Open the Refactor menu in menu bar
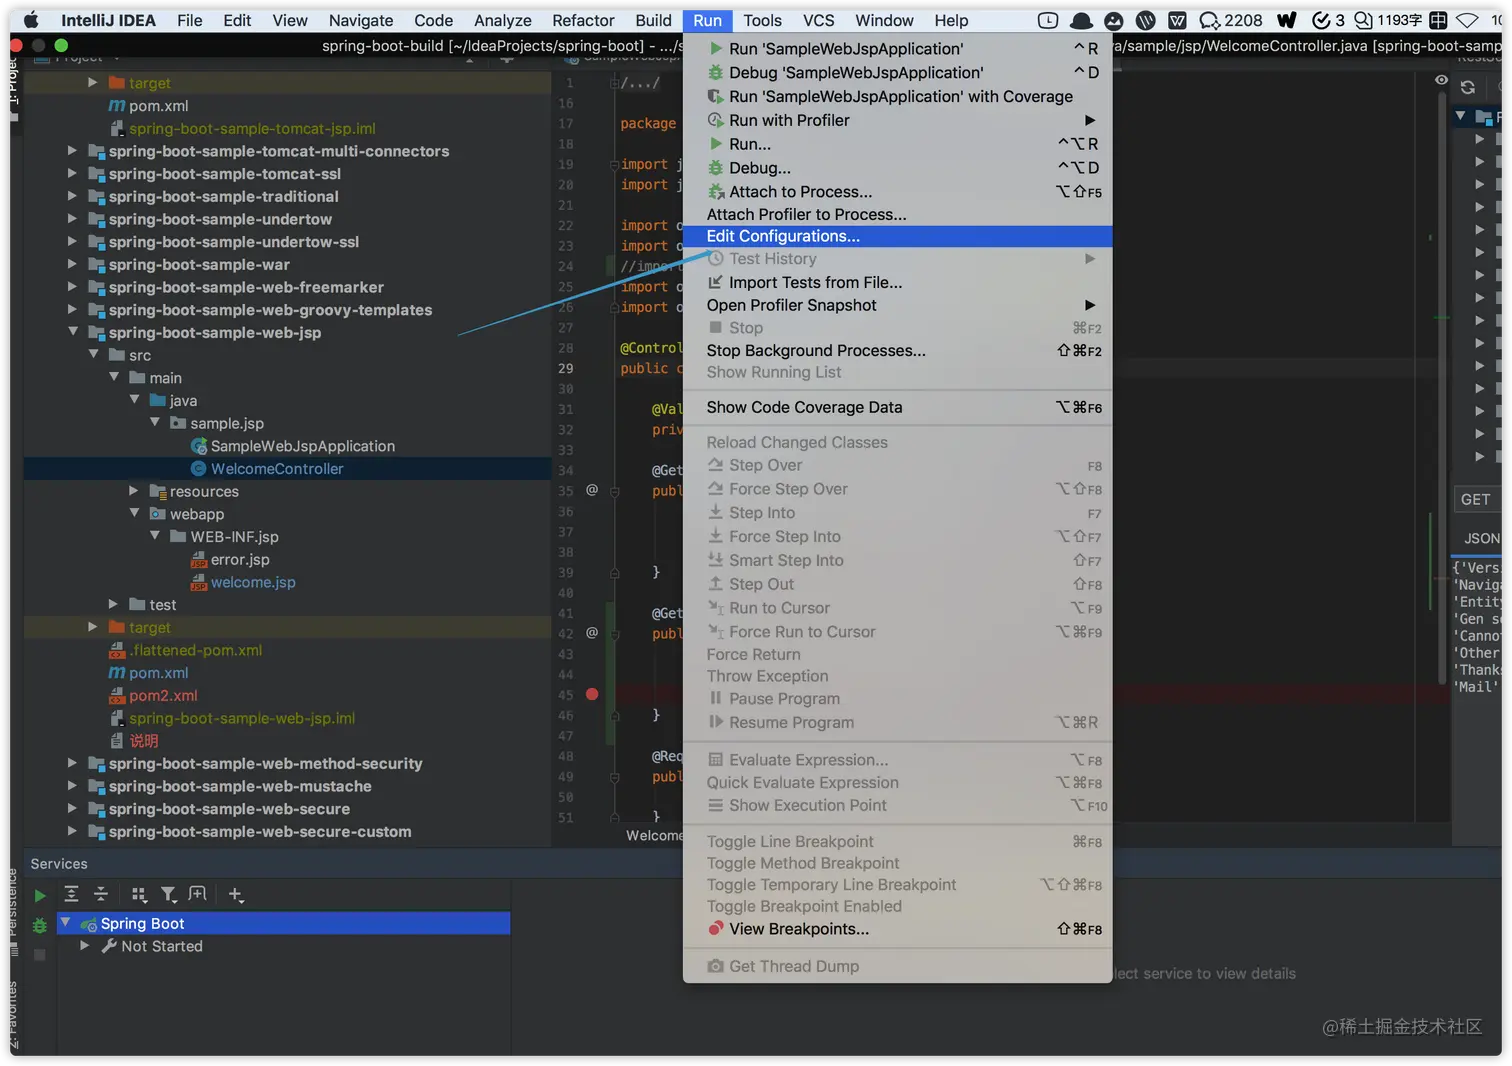Viewport: 1512px width, 1066px height. click(583, 20)
